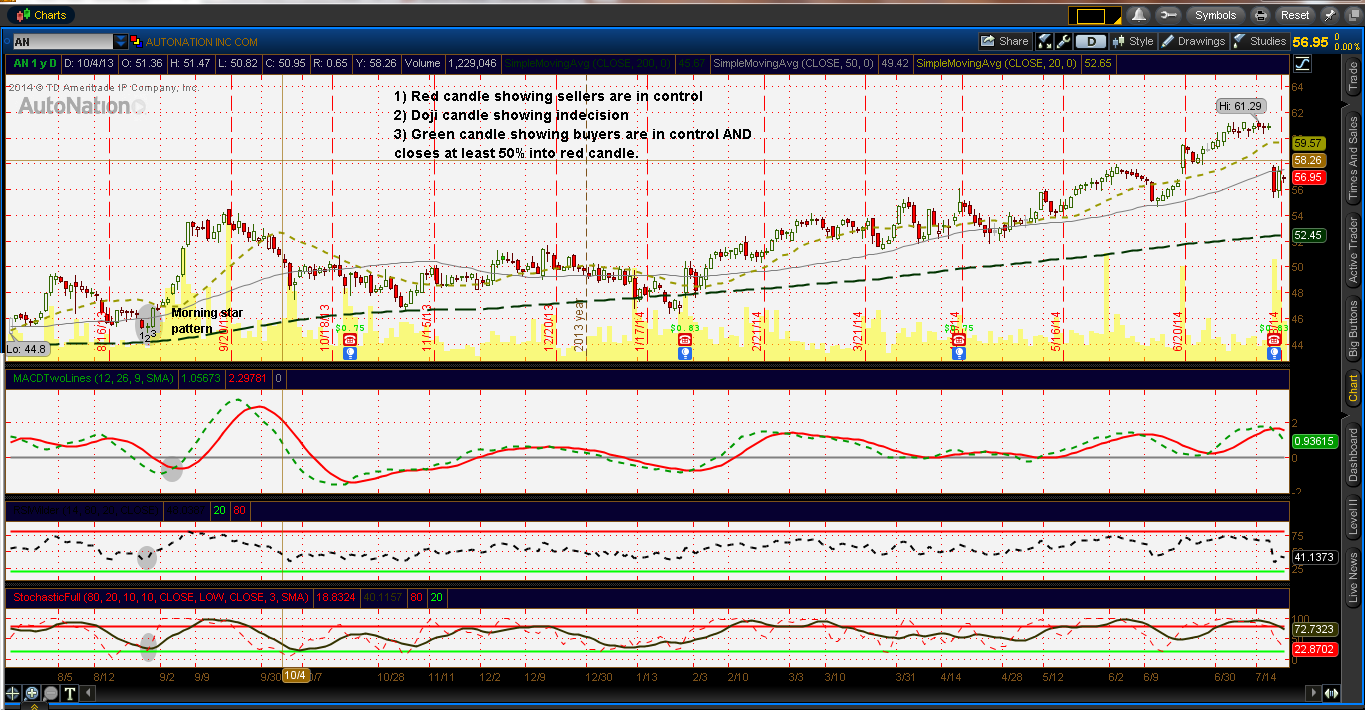Open the alerts bell icon
This screenshot has width=1365, height=710.
click(1138, 16)
